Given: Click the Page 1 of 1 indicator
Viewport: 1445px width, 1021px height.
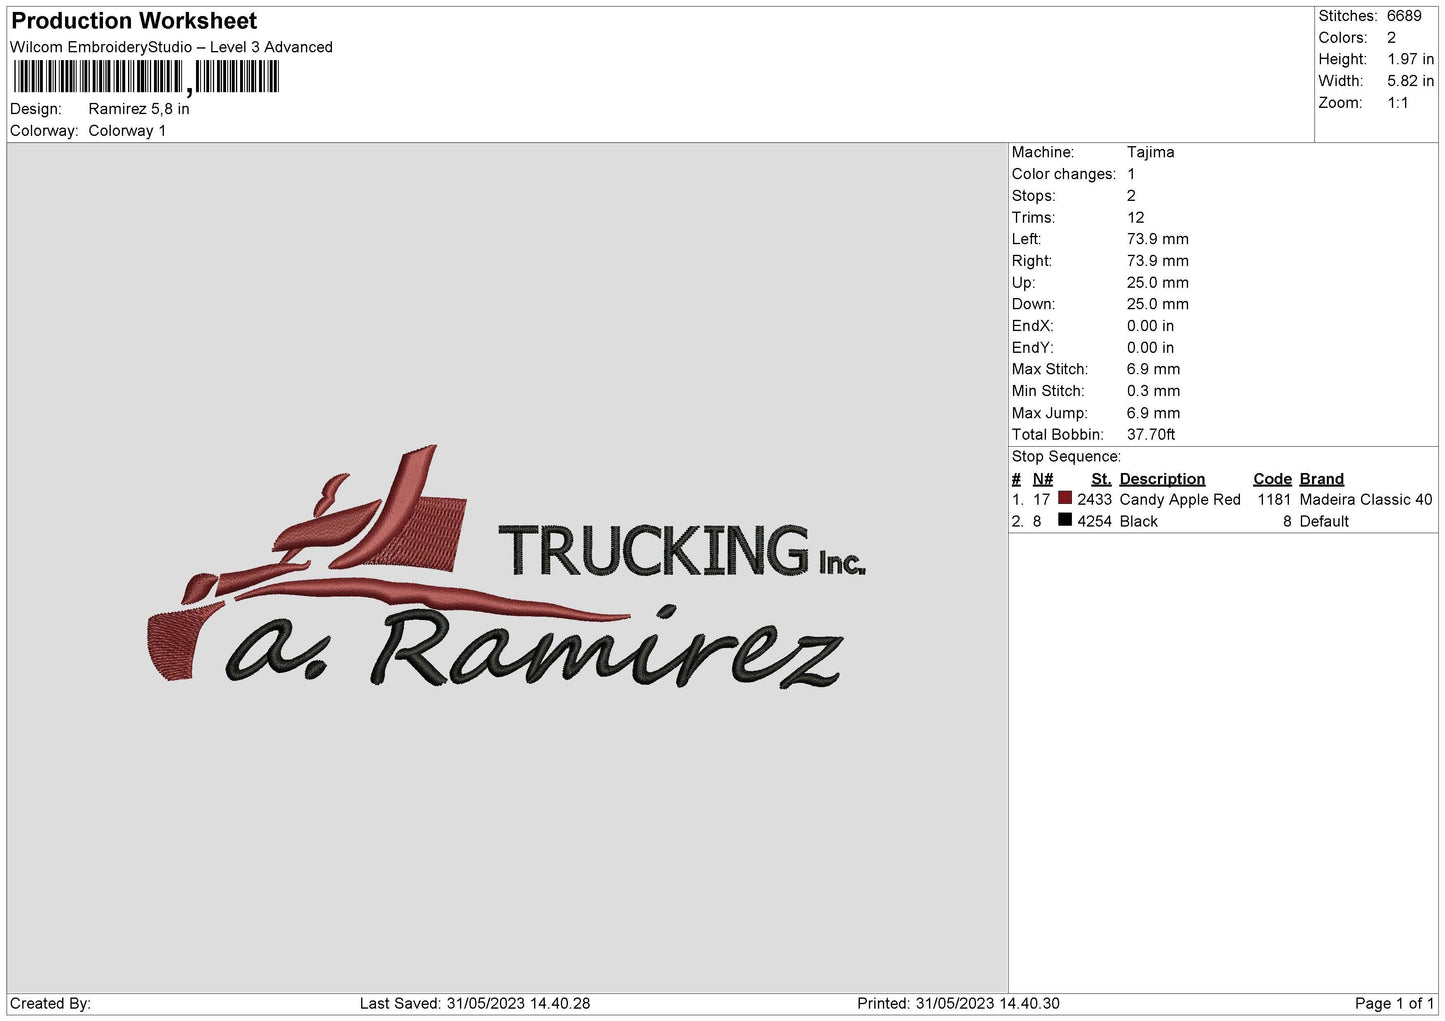Looking at the screenshot, I should (1394, 1004).
